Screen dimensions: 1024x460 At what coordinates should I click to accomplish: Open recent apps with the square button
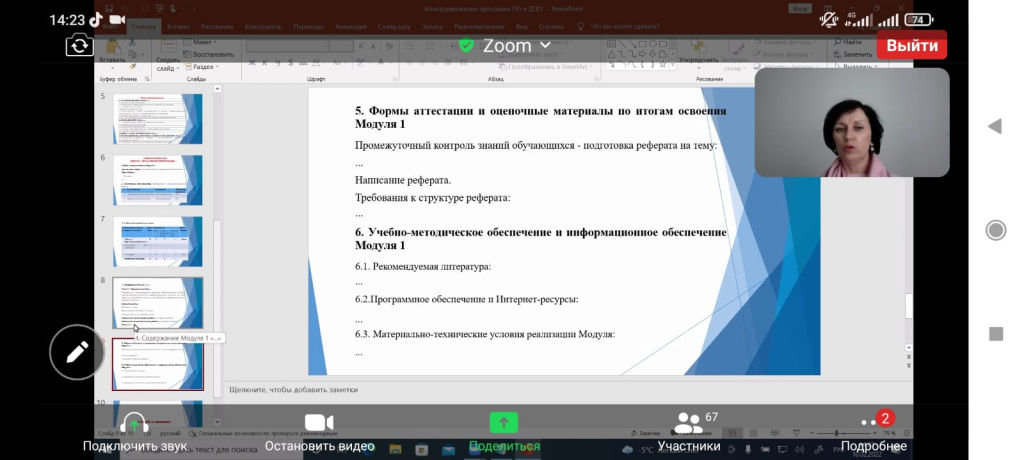[x=995, y=334]
